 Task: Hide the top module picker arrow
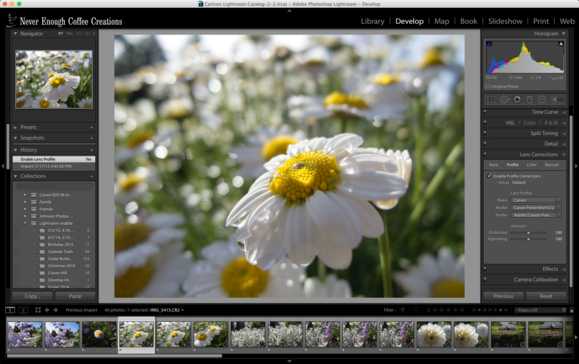(289, 11)
